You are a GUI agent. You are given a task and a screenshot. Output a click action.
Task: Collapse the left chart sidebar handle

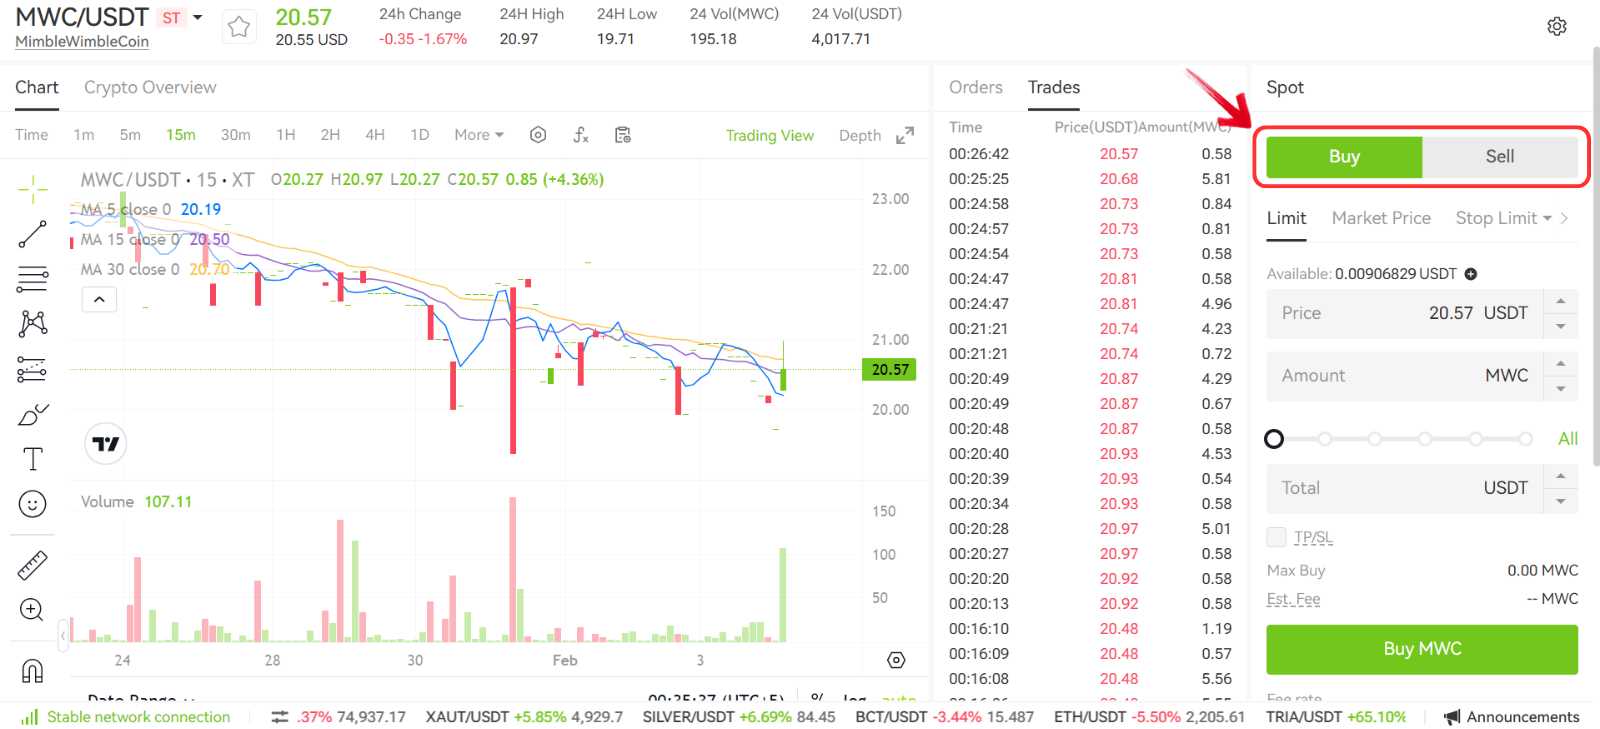pos(63,635)
